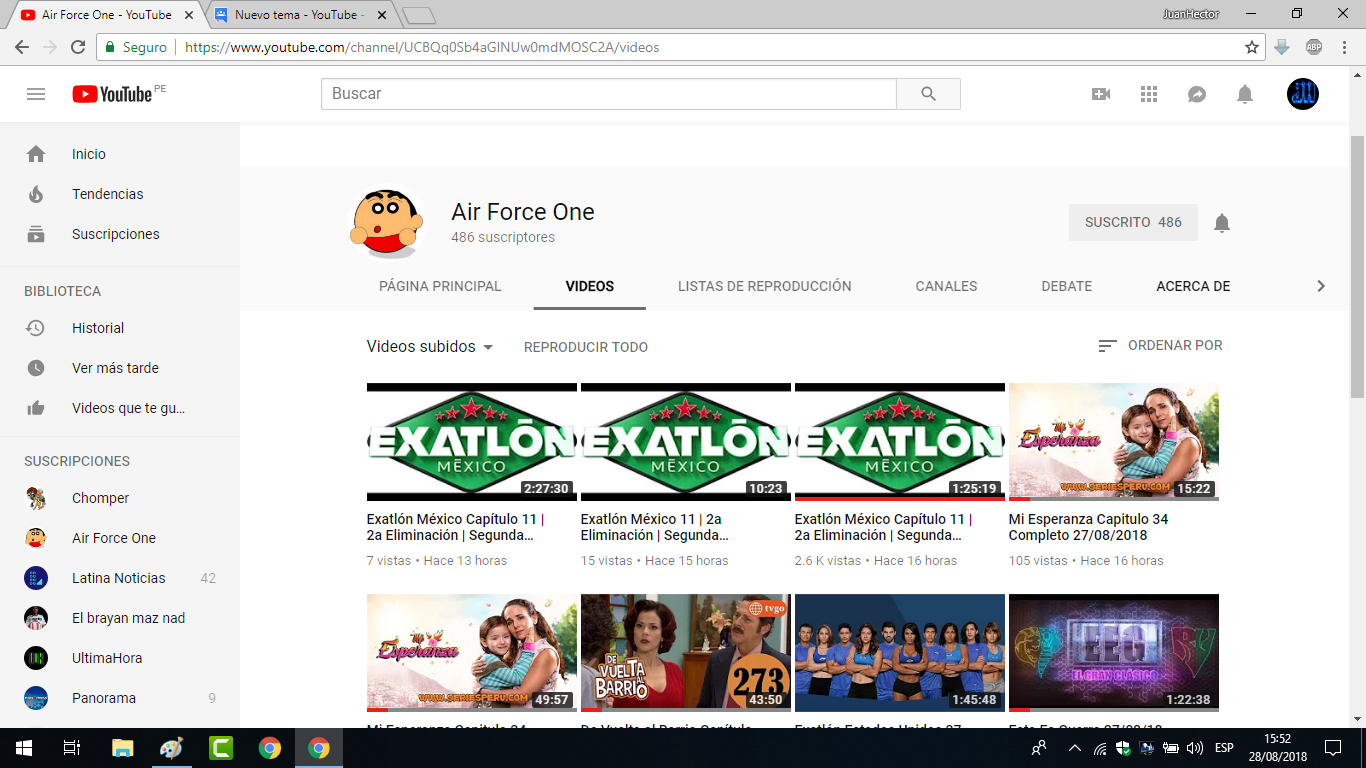1366x768 pixels.
Task: Click the volume speaker tray icon
Action: 1194,748
